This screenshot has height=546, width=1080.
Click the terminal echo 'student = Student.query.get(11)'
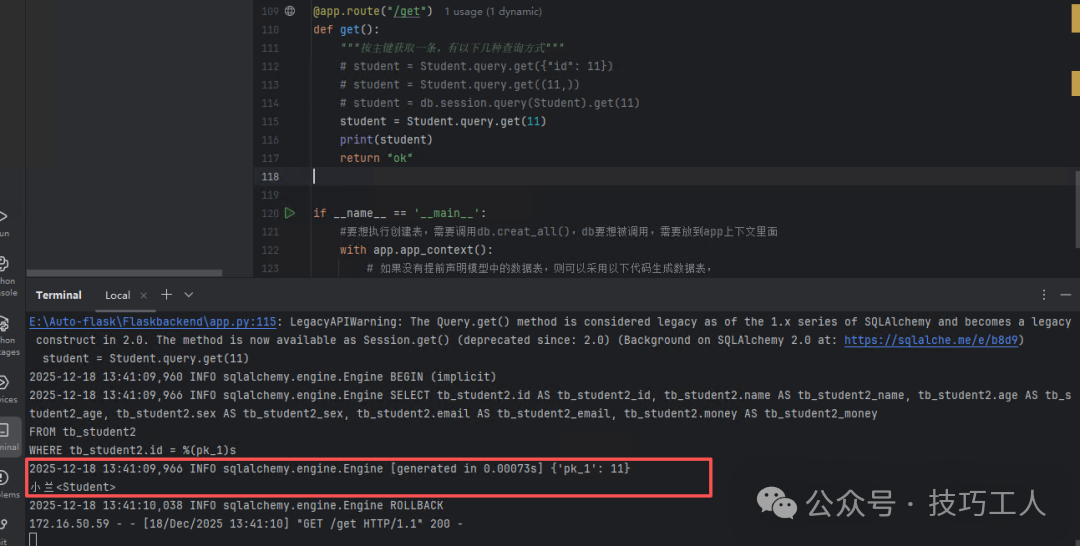(x=145, y=359)
